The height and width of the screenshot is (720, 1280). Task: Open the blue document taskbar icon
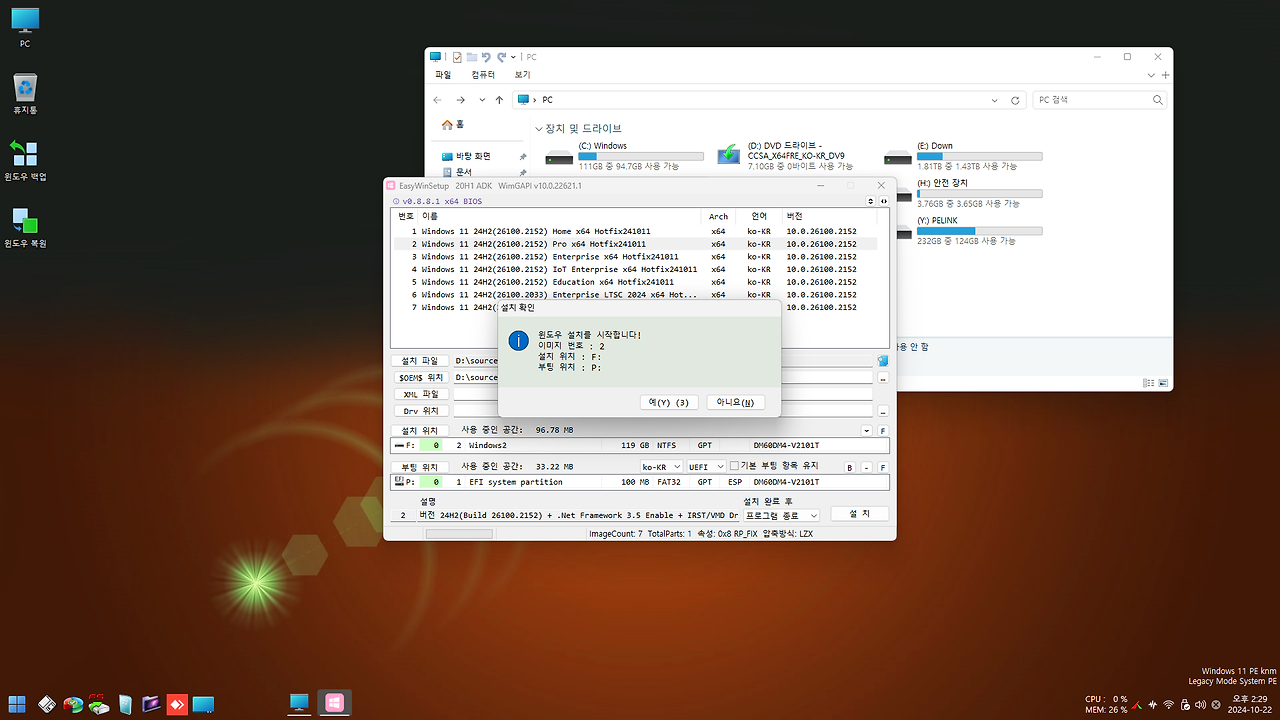pos(125,704)
